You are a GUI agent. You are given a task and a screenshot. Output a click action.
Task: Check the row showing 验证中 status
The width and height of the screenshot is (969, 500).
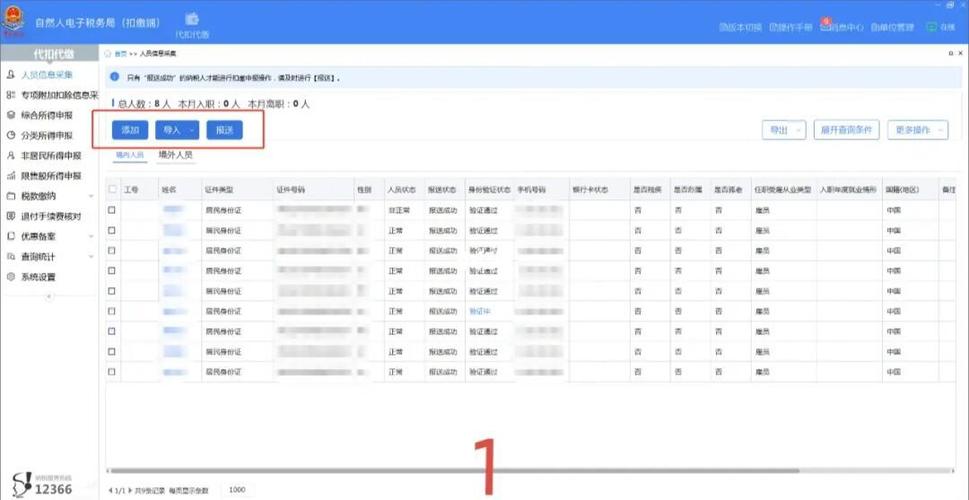pos(112,311)
